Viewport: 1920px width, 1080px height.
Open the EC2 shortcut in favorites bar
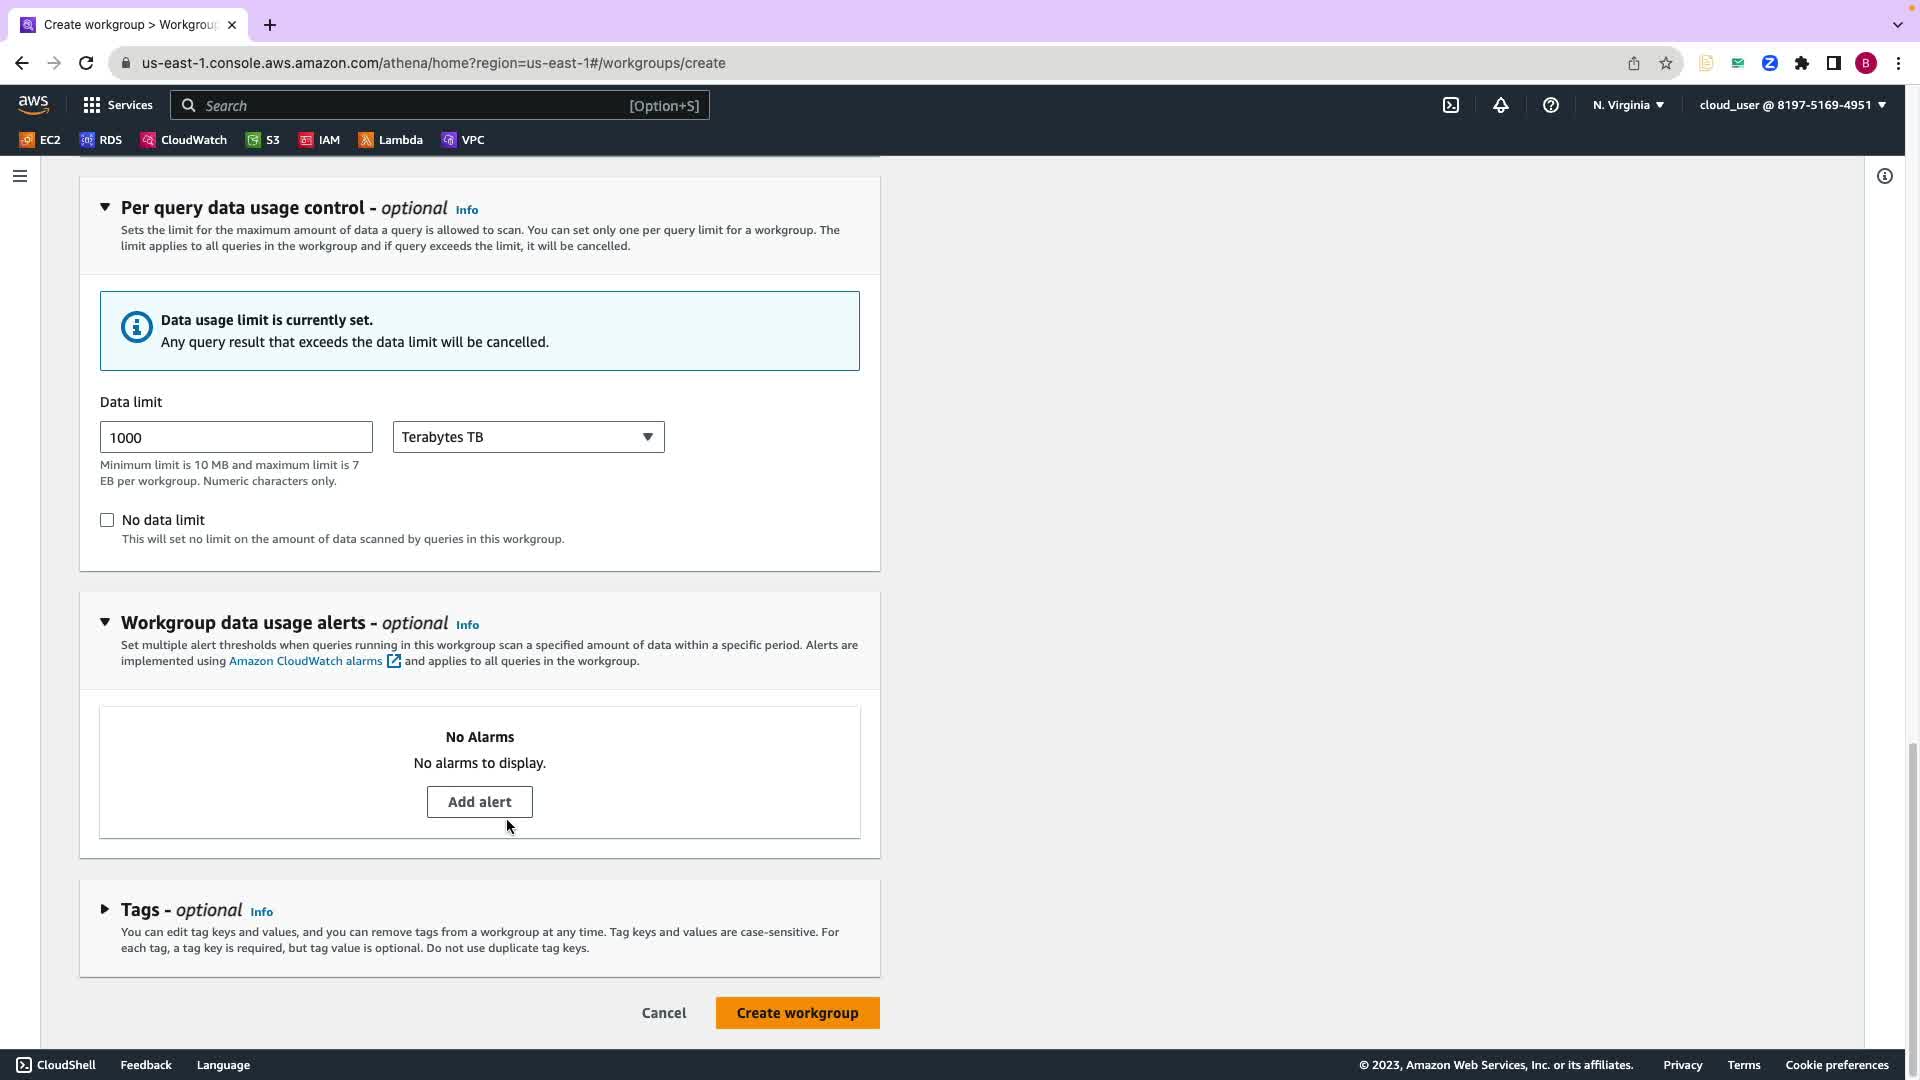[40, 140]
